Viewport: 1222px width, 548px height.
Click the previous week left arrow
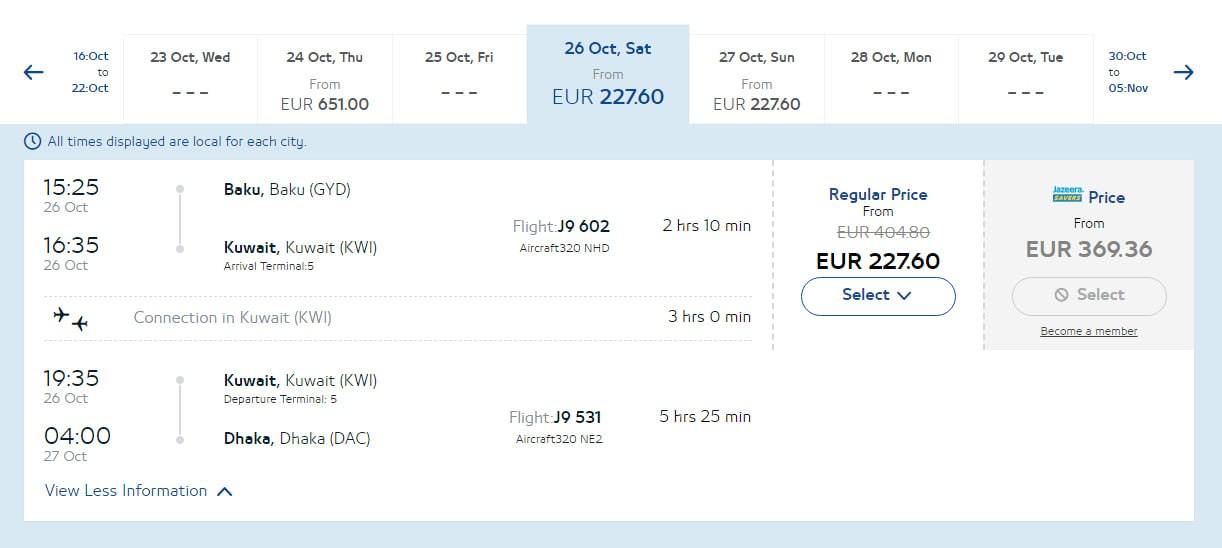pyautogui.click(x=34, y=72)
